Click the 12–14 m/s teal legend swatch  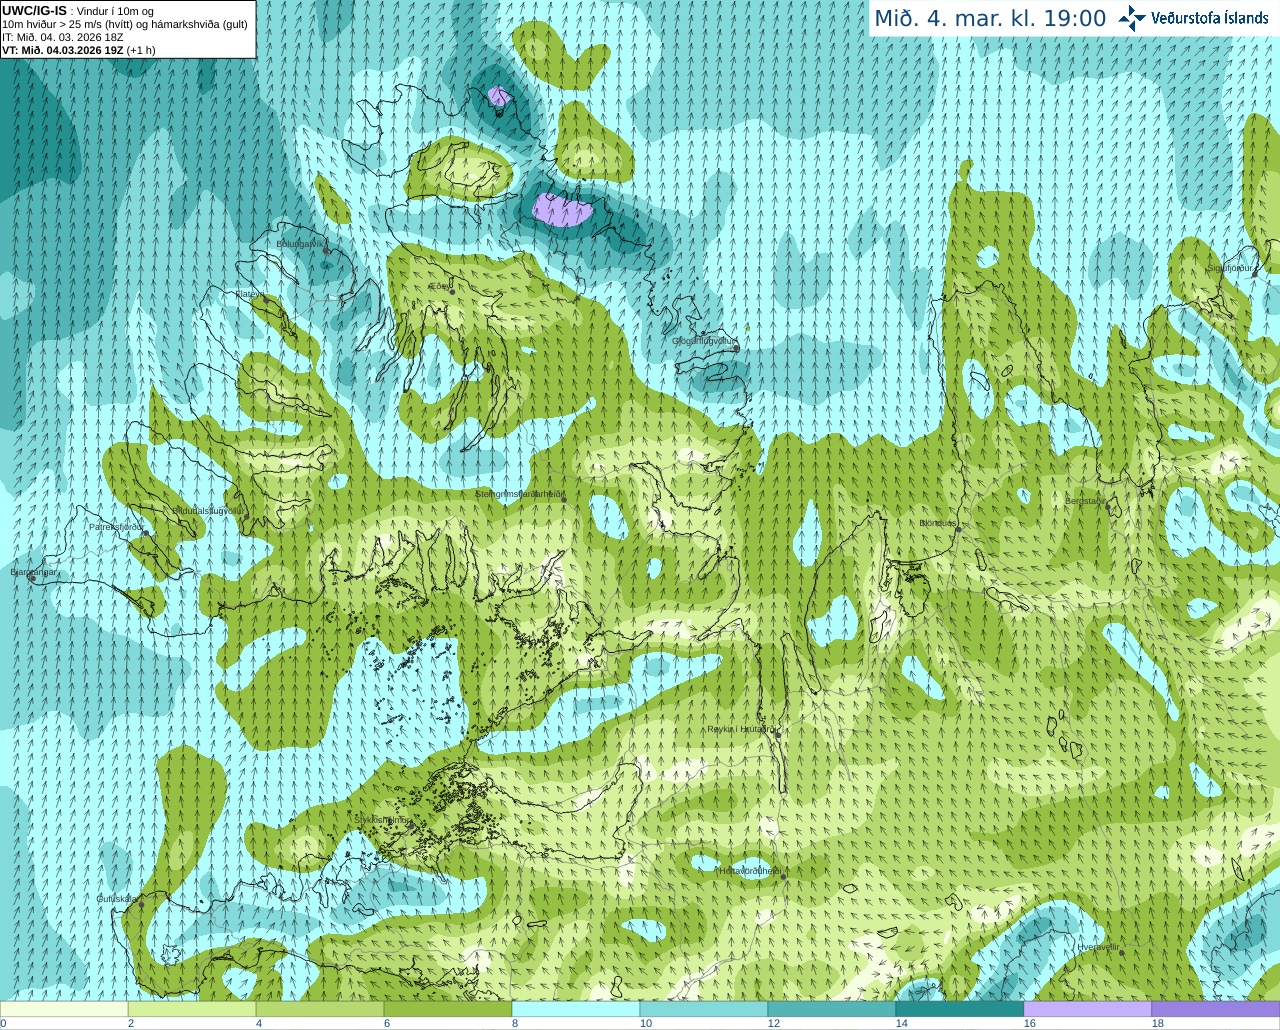pos(832,1009)
